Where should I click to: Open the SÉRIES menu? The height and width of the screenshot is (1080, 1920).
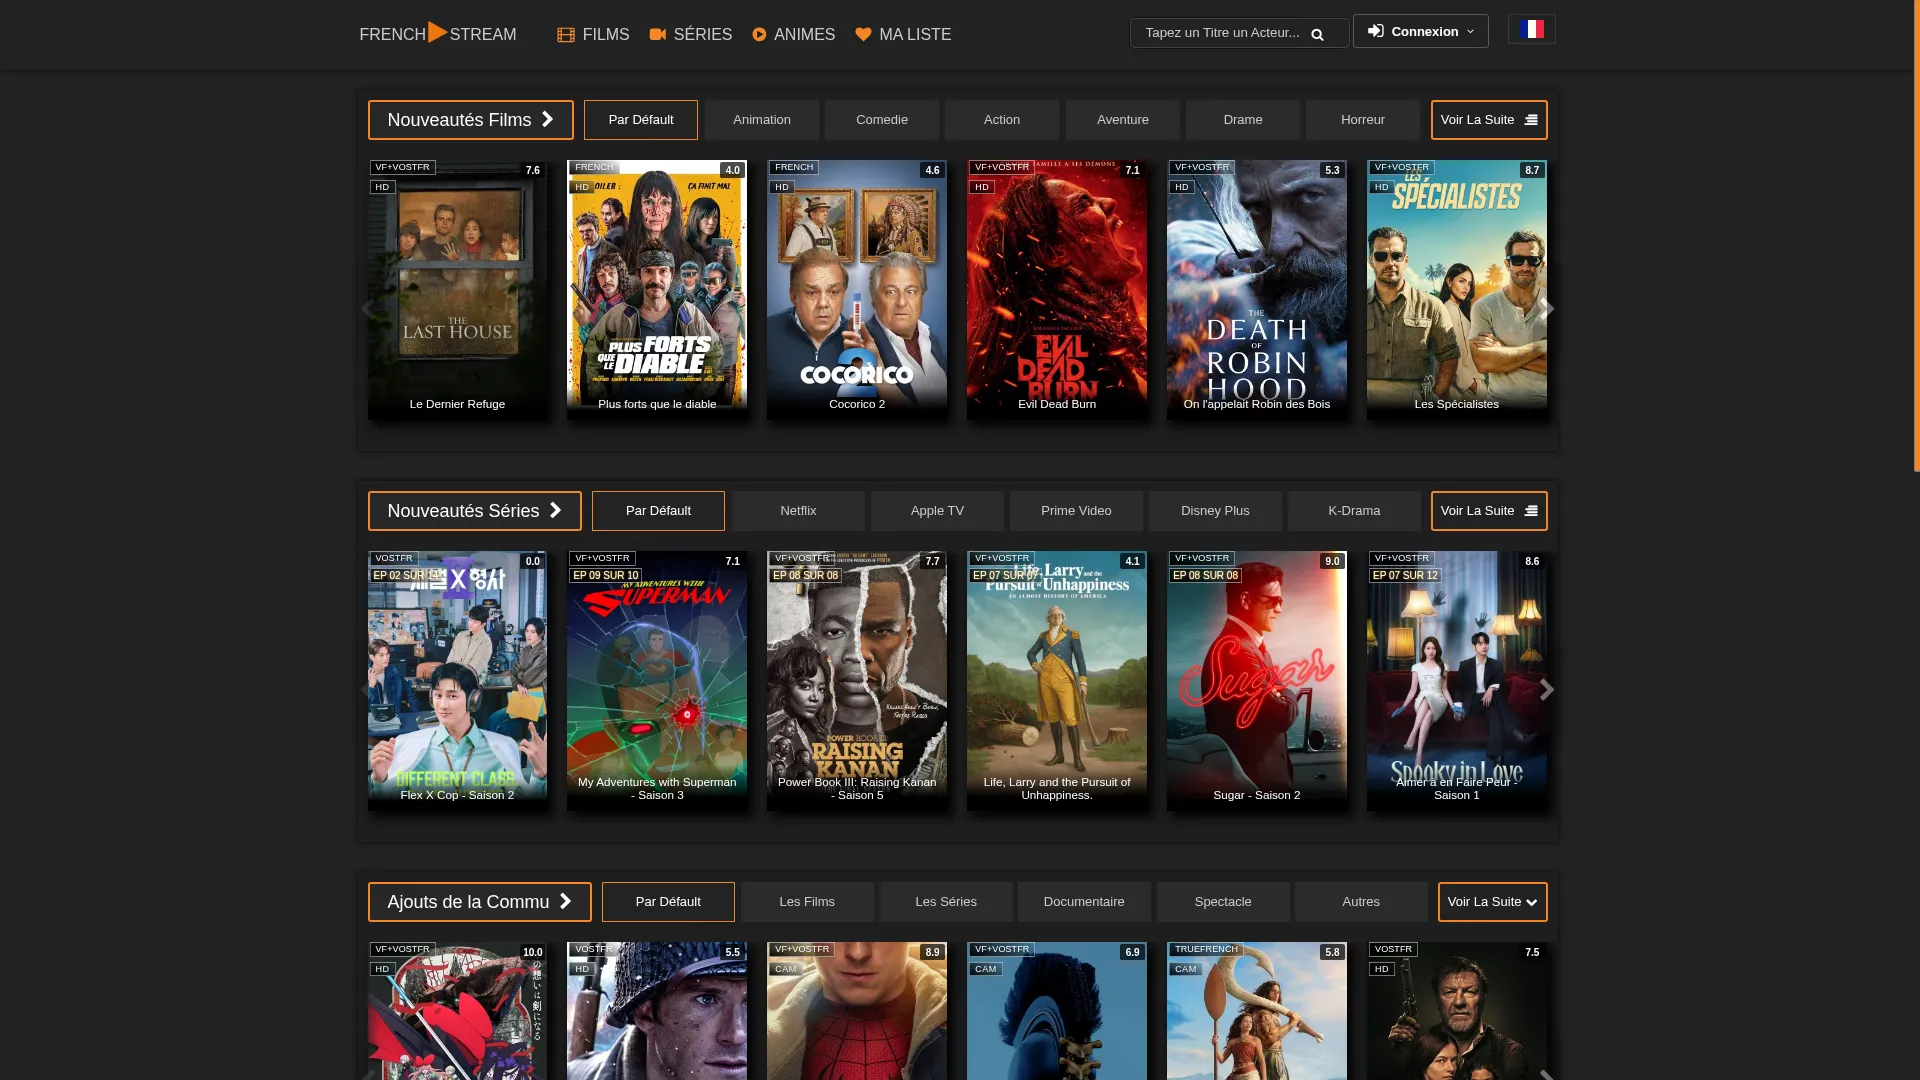[690, 34]
